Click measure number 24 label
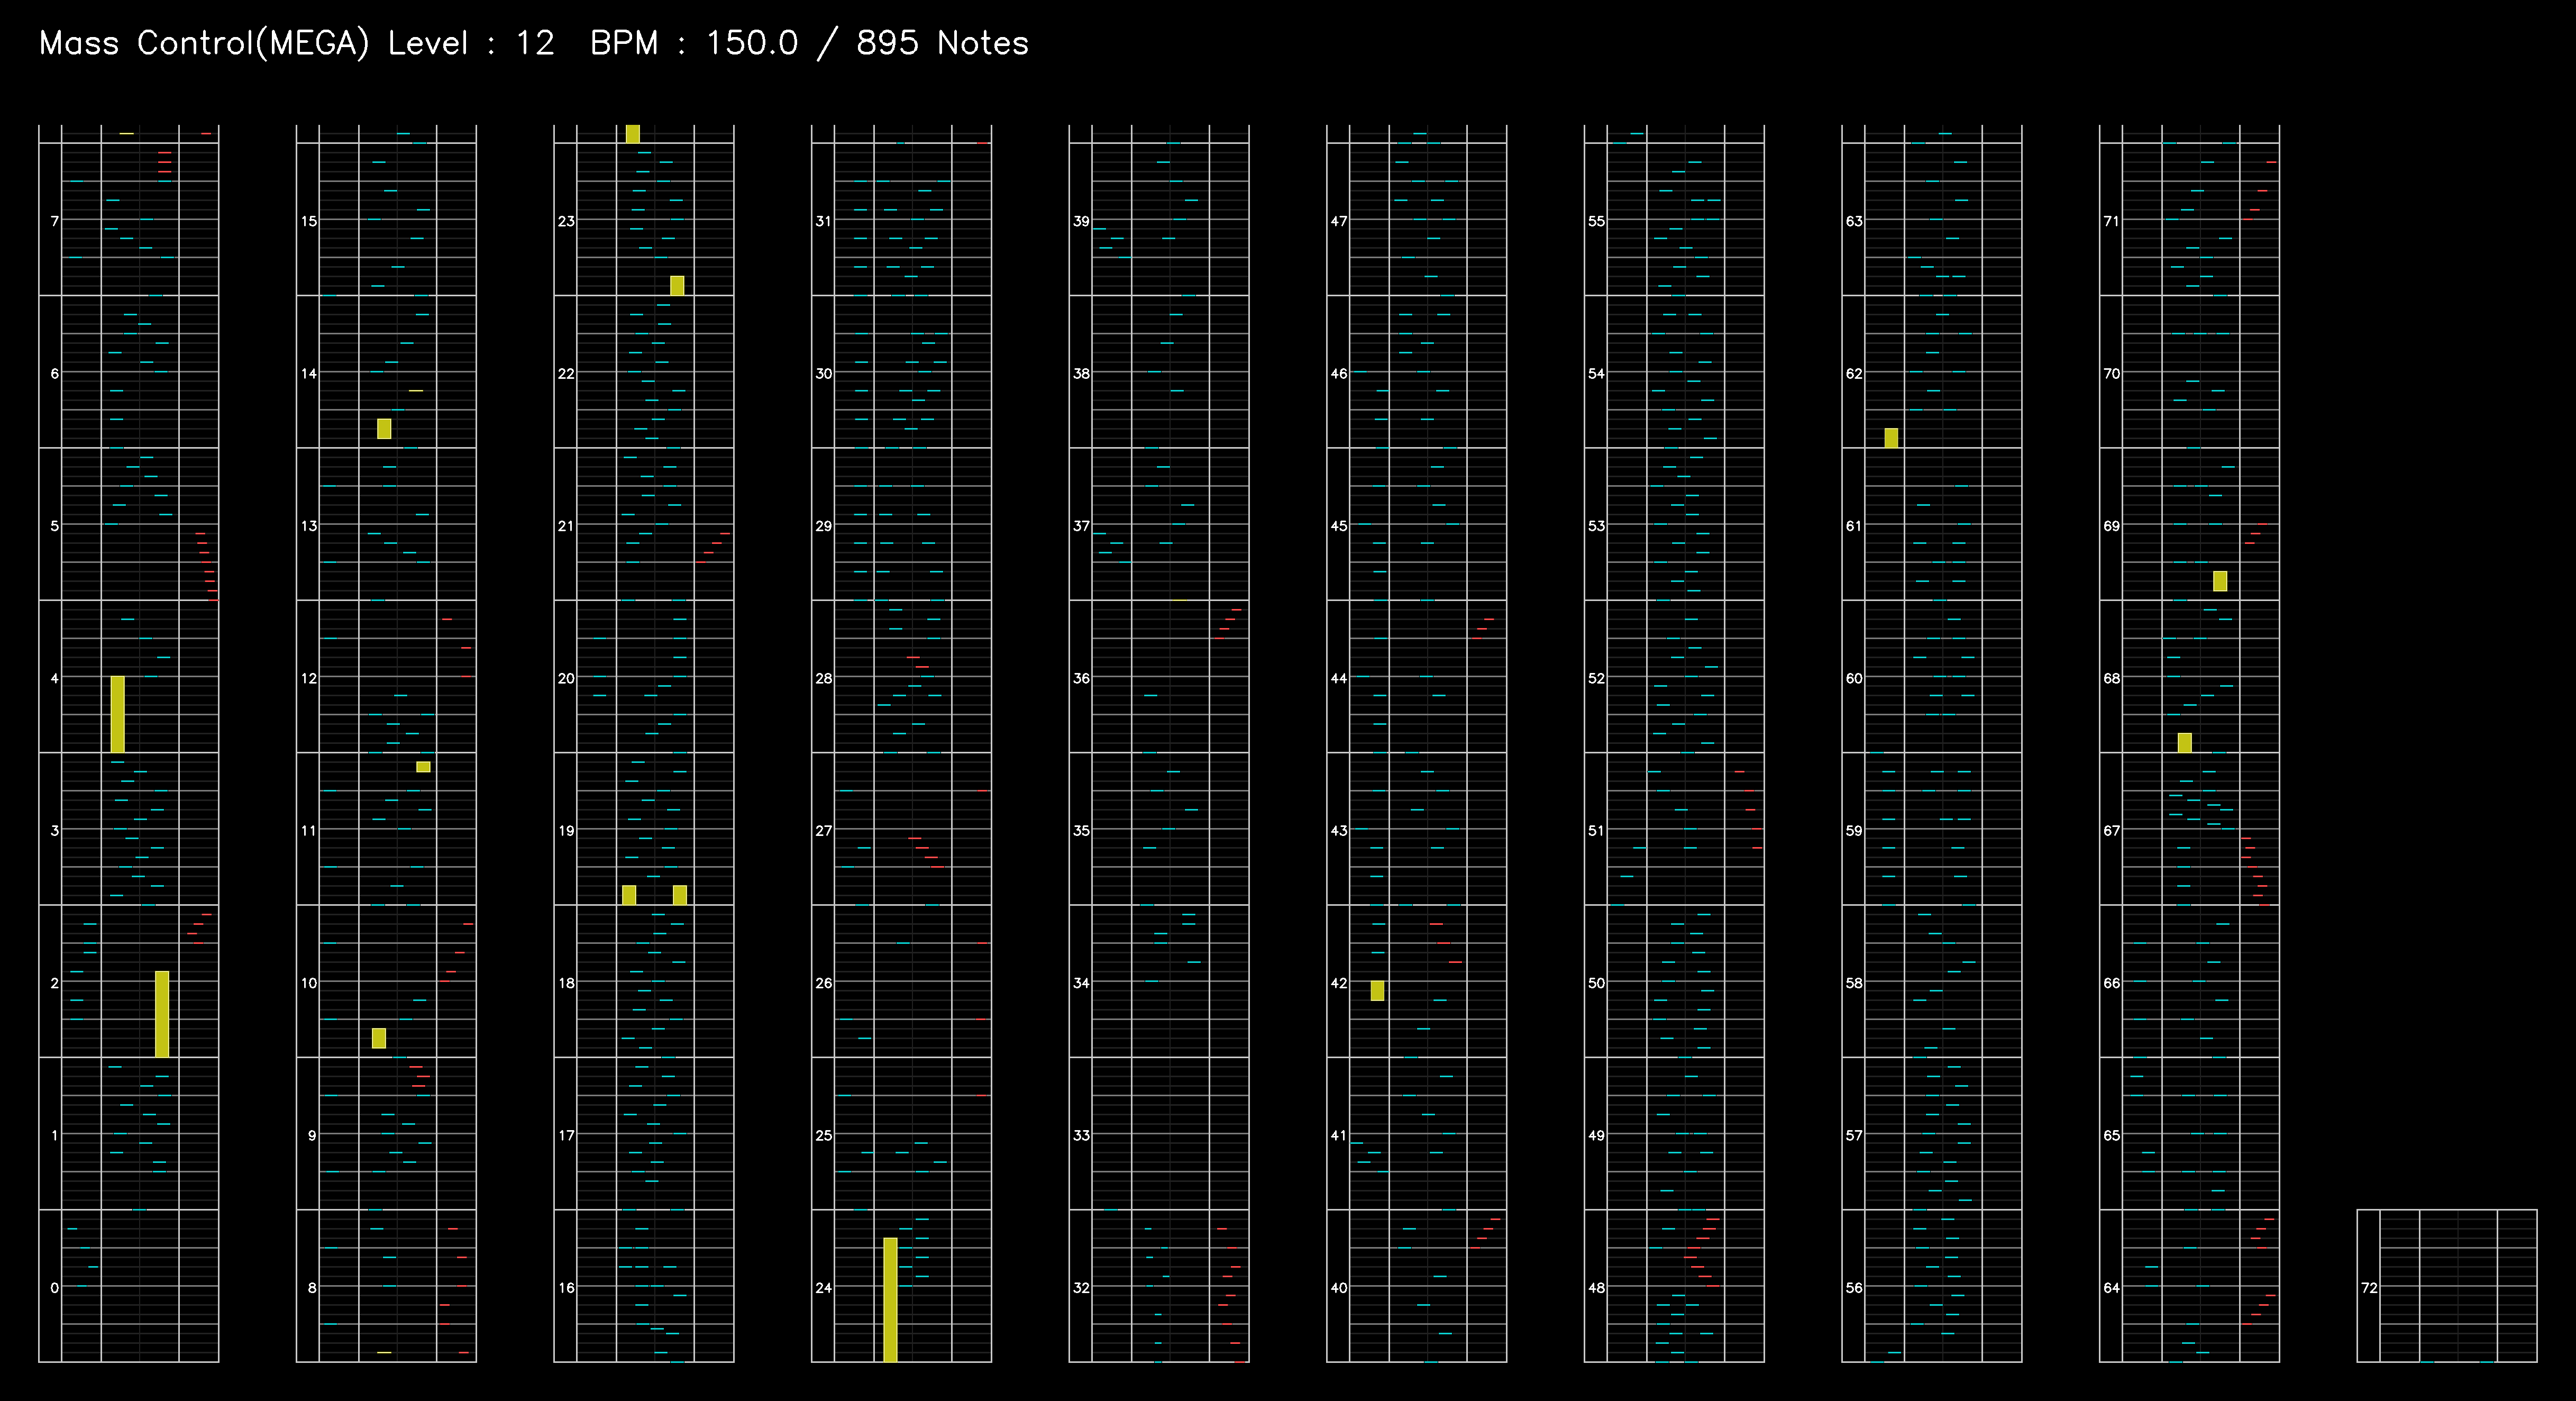This screenshot has height=1401, width=2576. (x=824, y=1287)
